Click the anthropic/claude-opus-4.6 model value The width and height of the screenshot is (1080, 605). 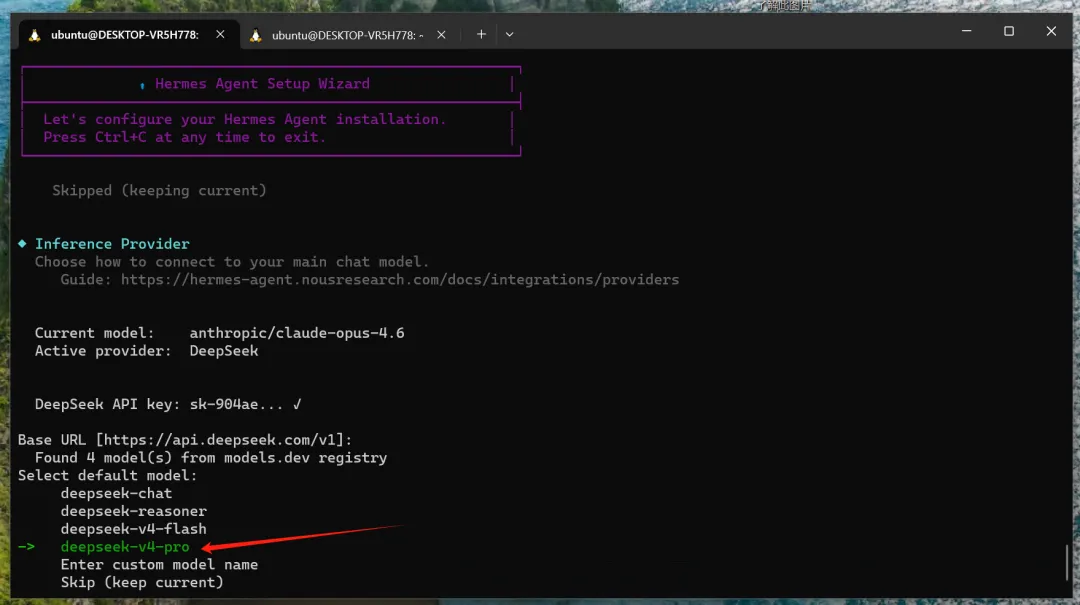(297, 334)
